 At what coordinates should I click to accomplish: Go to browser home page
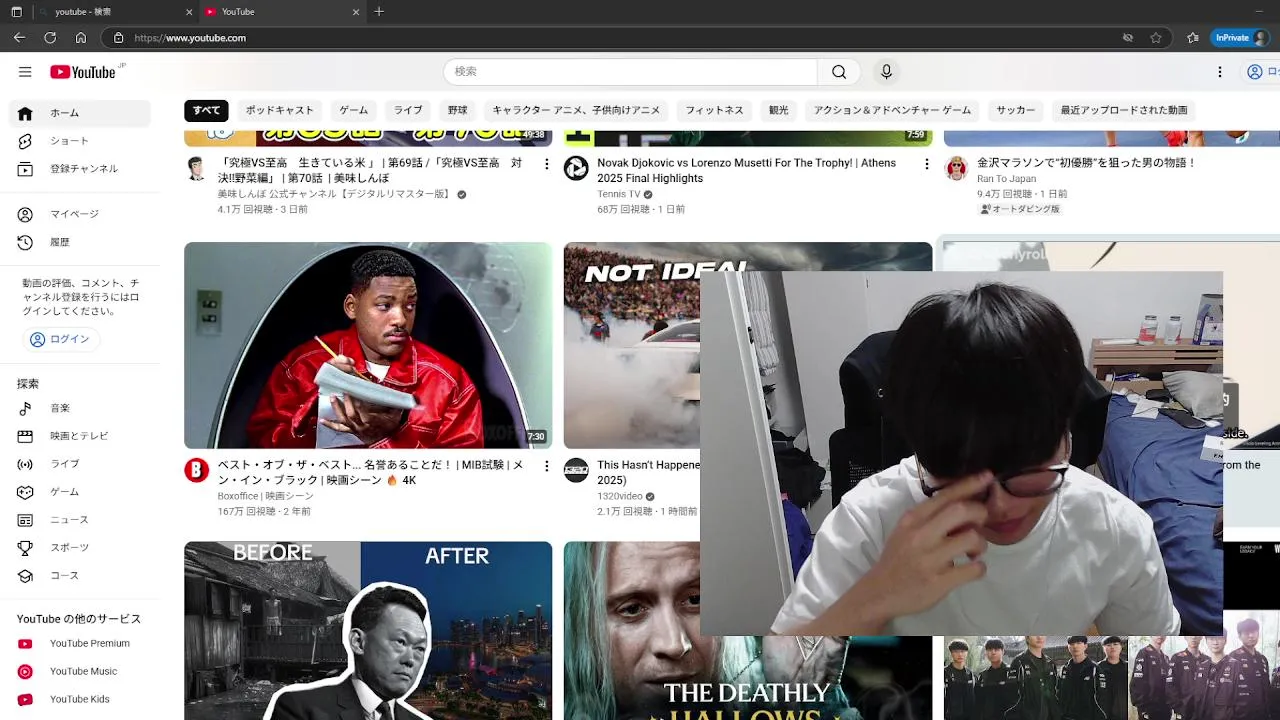click(81, 38)
